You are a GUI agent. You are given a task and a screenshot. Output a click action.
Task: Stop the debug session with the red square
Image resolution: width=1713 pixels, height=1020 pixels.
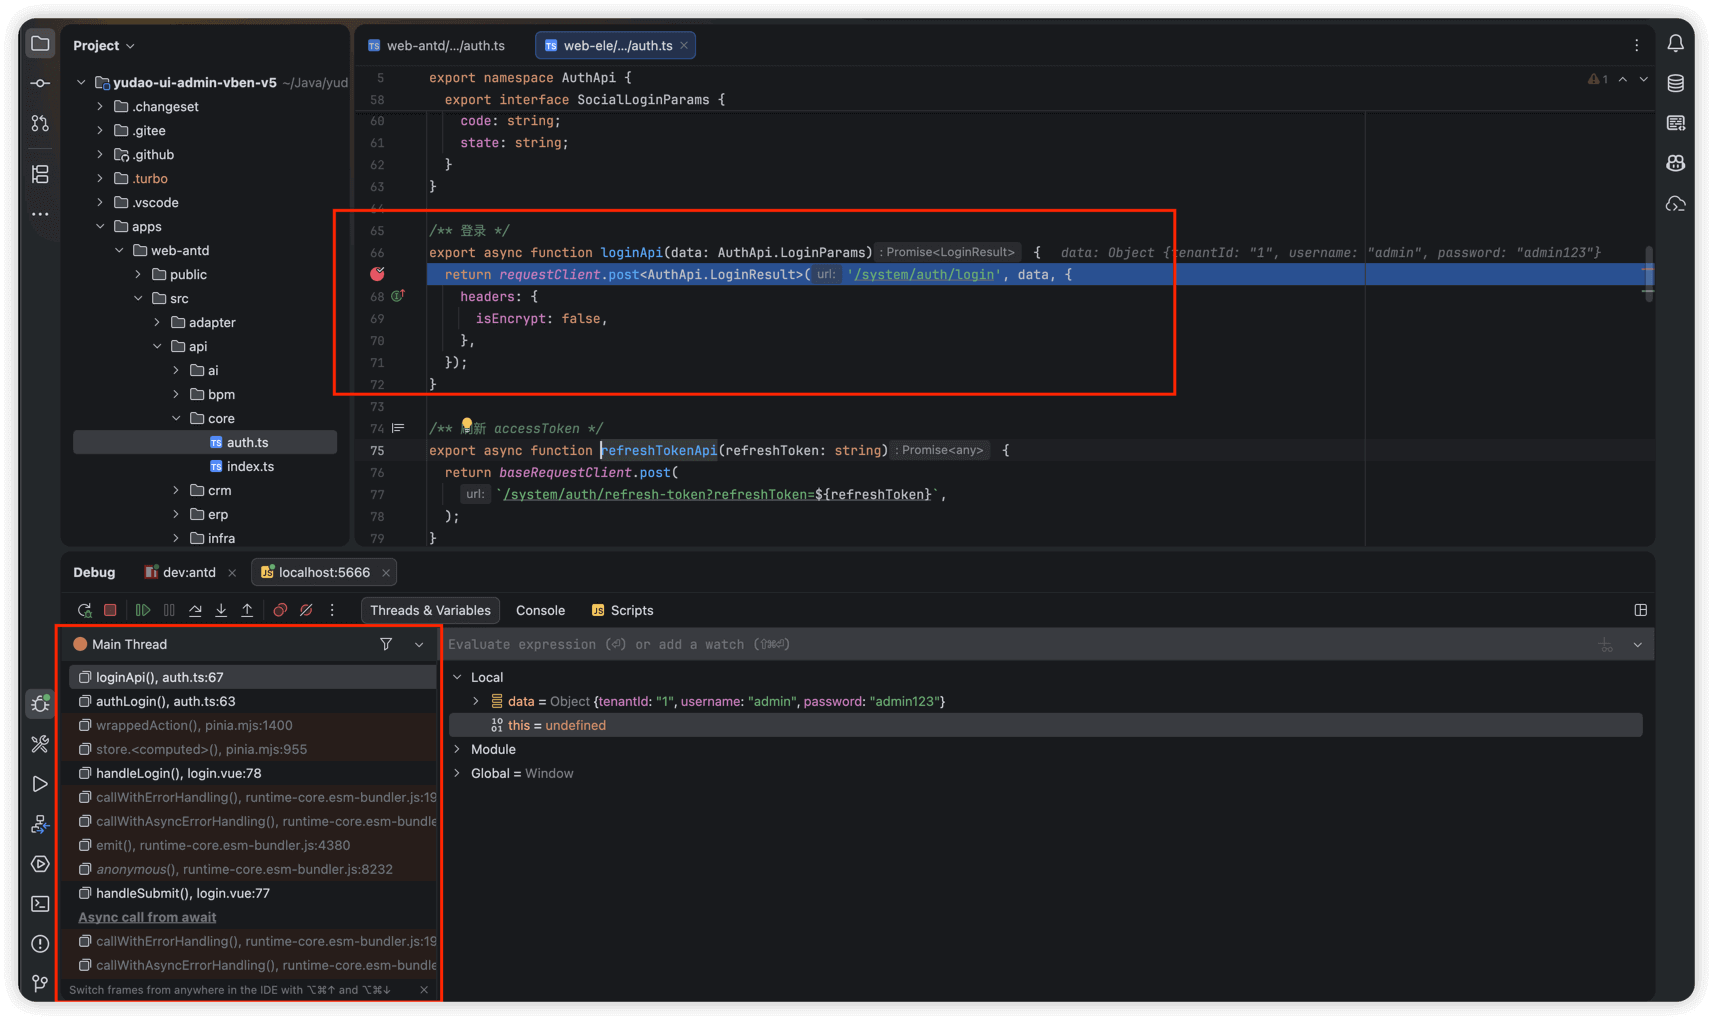(111, 610)
